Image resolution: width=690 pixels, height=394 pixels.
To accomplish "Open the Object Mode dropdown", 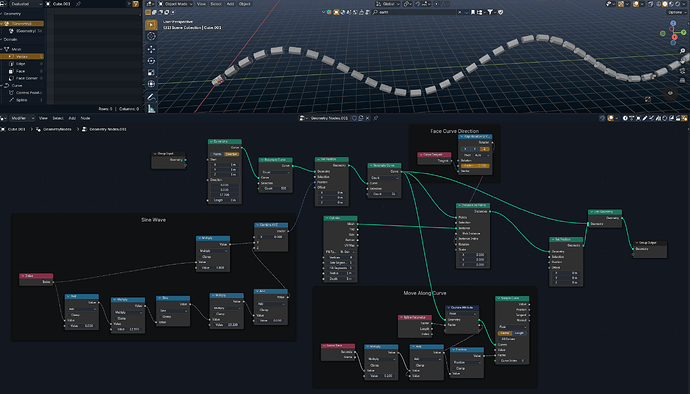I will (175, 4).
